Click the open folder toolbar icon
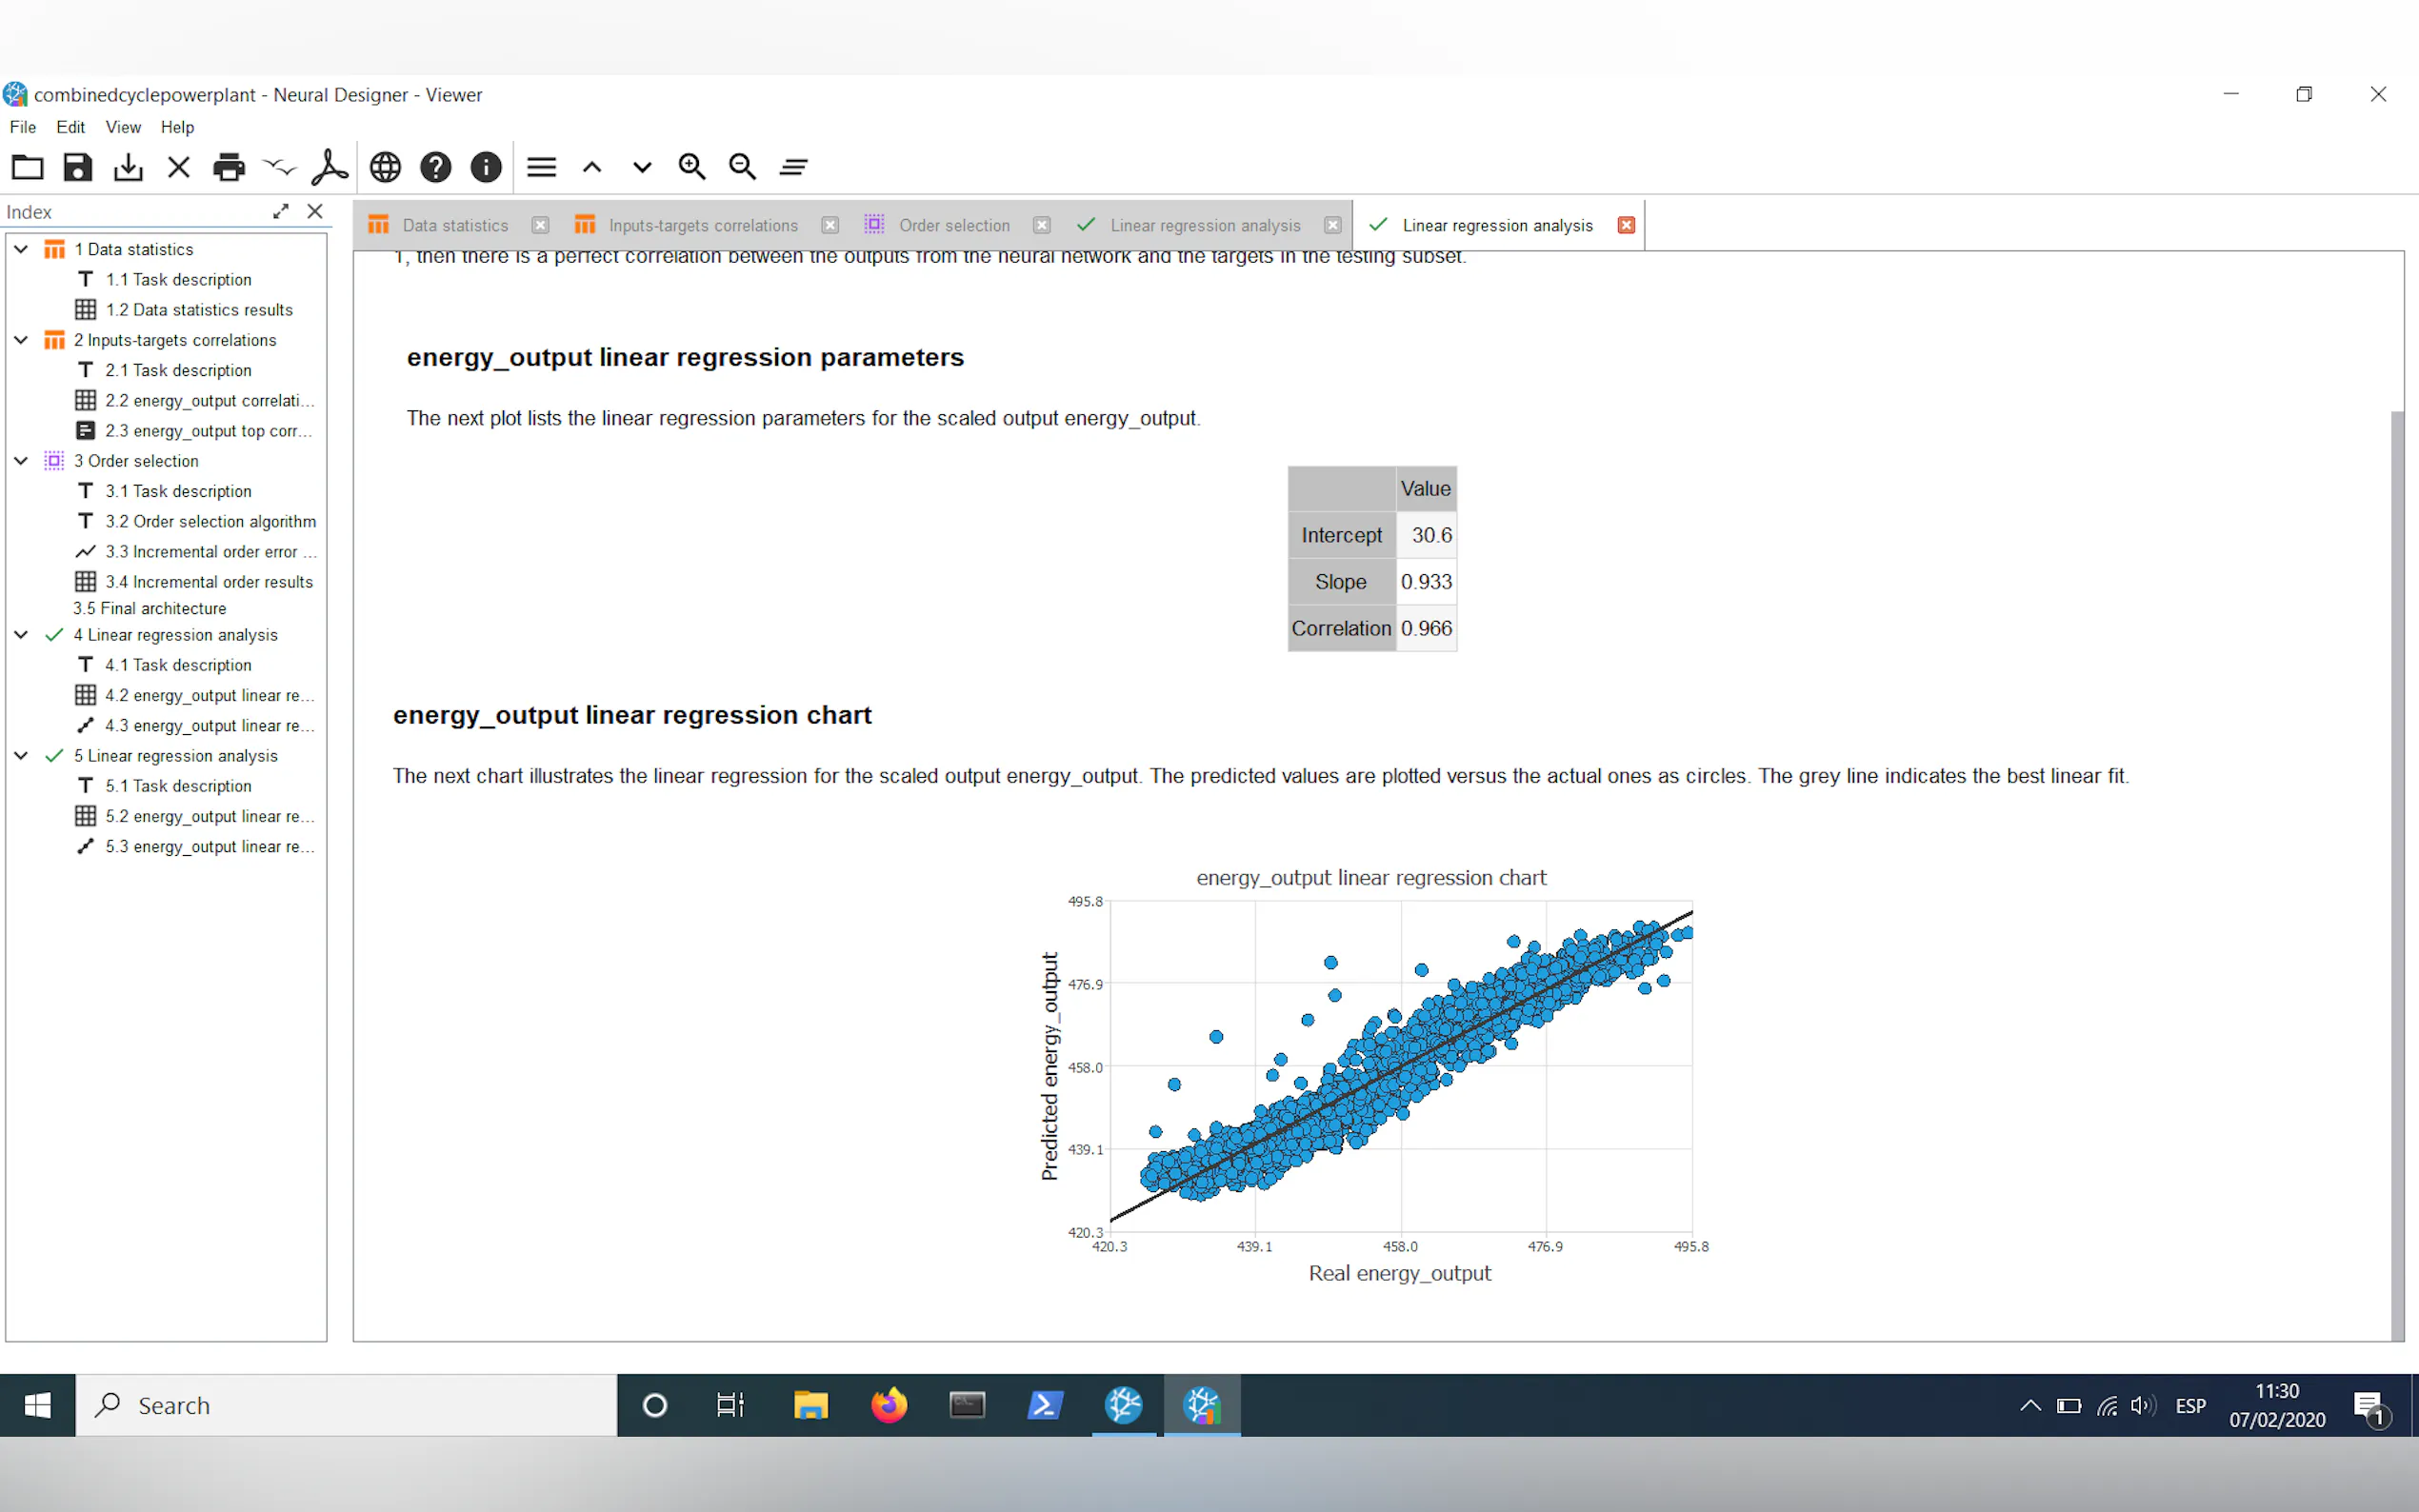This screenshot has height=1512, width=2419. coord(27,167)
